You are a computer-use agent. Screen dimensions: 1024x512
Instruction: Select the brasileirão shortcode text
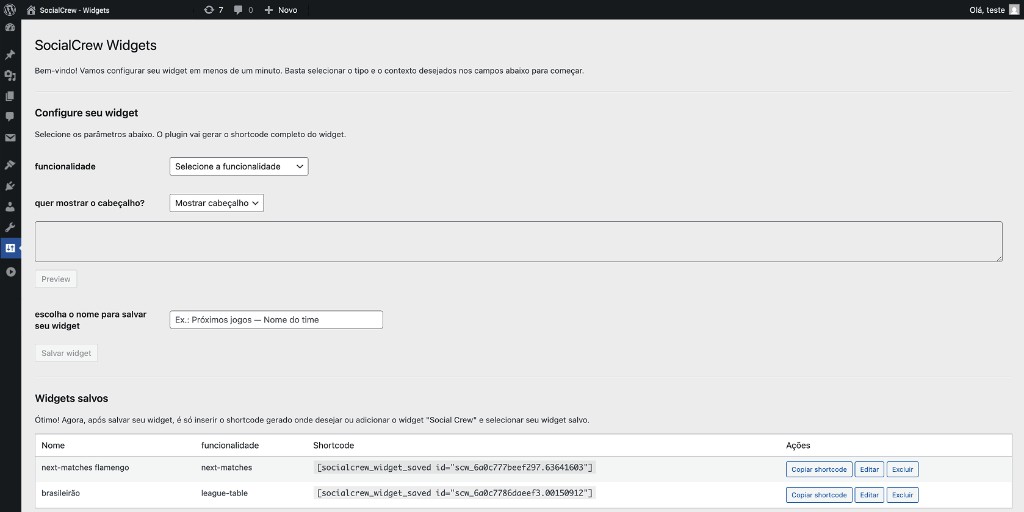pos(455,492)
